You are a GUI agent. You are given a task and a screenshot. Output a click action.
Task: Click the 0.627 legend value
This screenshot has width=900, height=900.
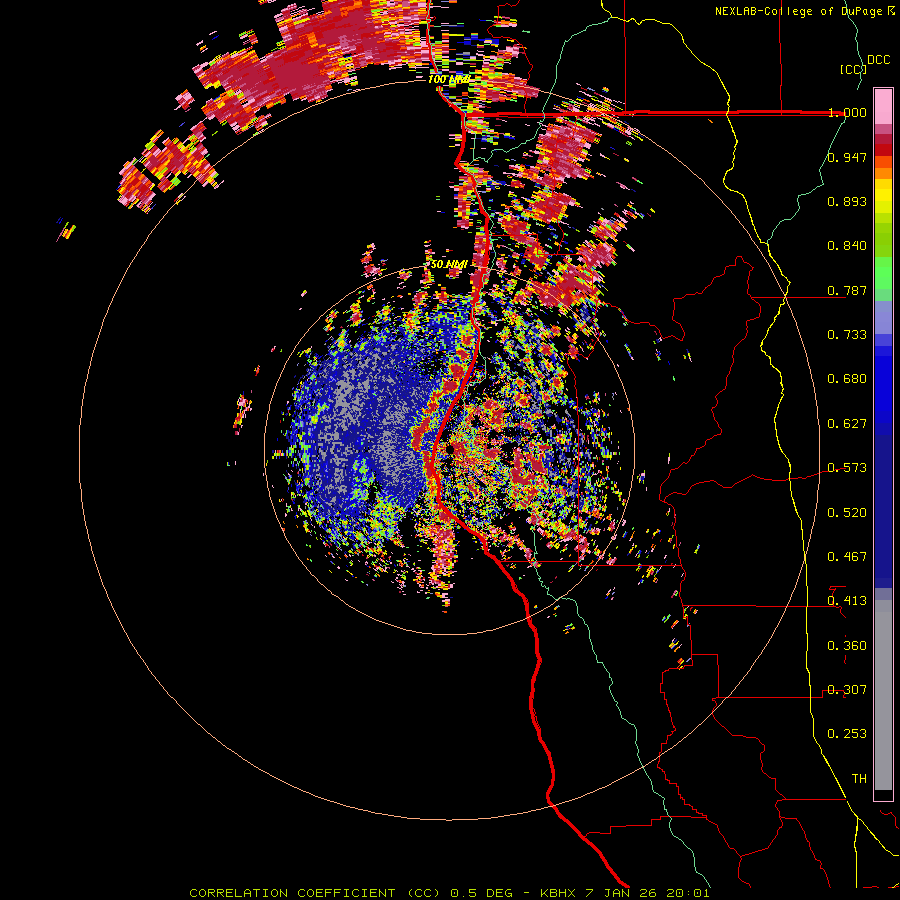click(847, 424)
